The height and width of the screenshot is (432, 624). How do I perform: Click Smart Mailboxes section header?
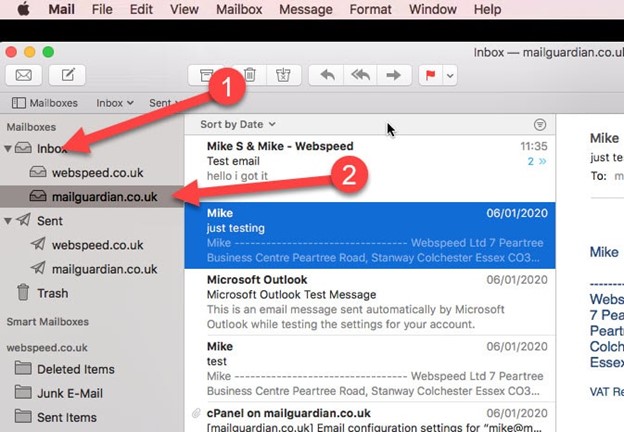point(48,321)
